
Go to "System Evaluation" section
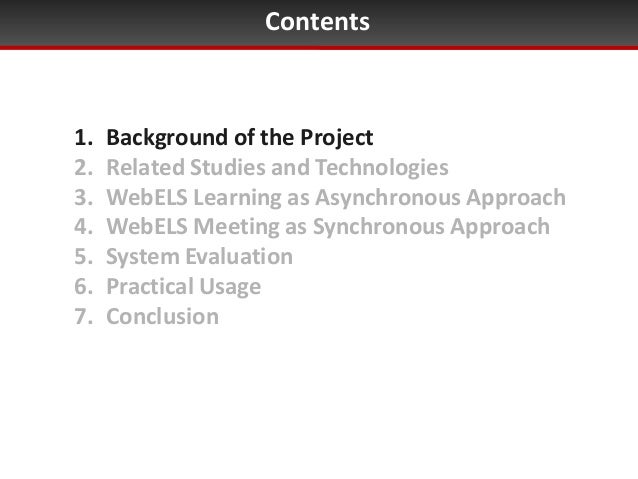click(x=199, y=257)
